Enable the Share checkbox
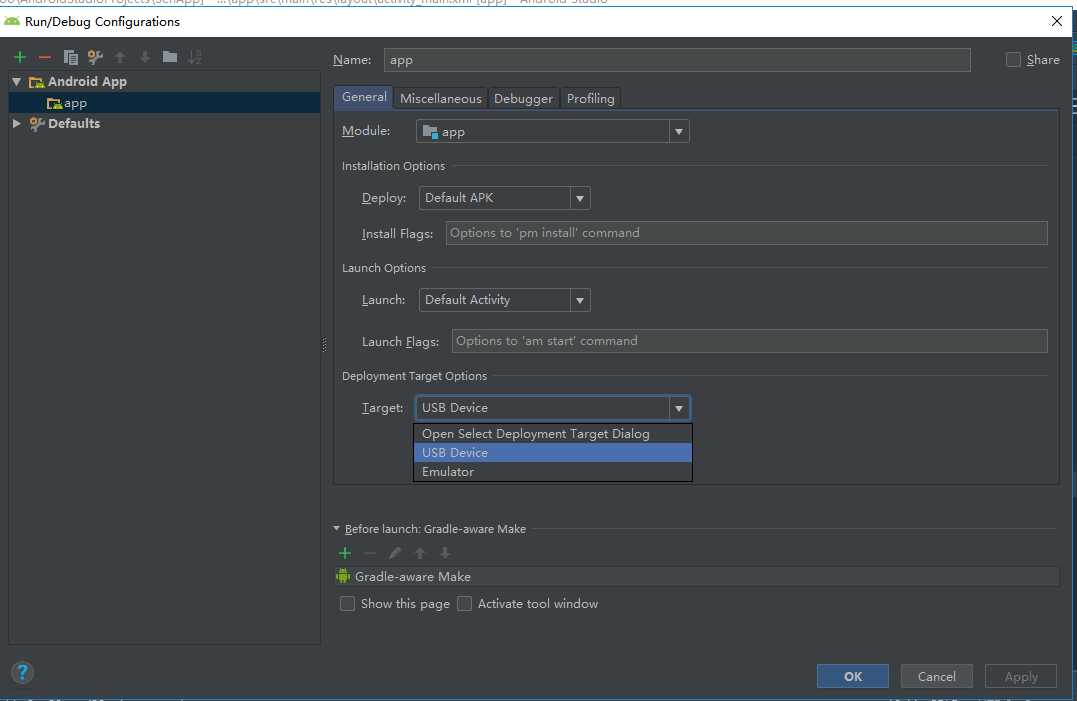This screenshot has width=1077, height=701. coord(1013,60)
